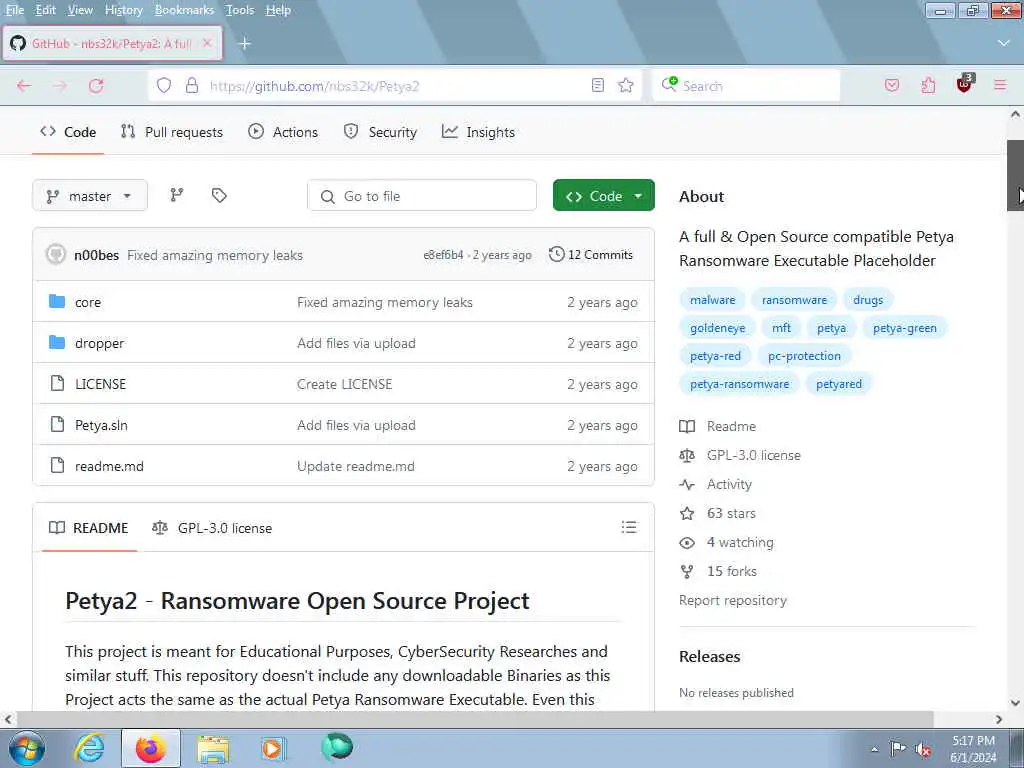This screenshot has width=1024, height=768.
Task: Open the uBlock Origin extension icon
Action: coord(964,84)
